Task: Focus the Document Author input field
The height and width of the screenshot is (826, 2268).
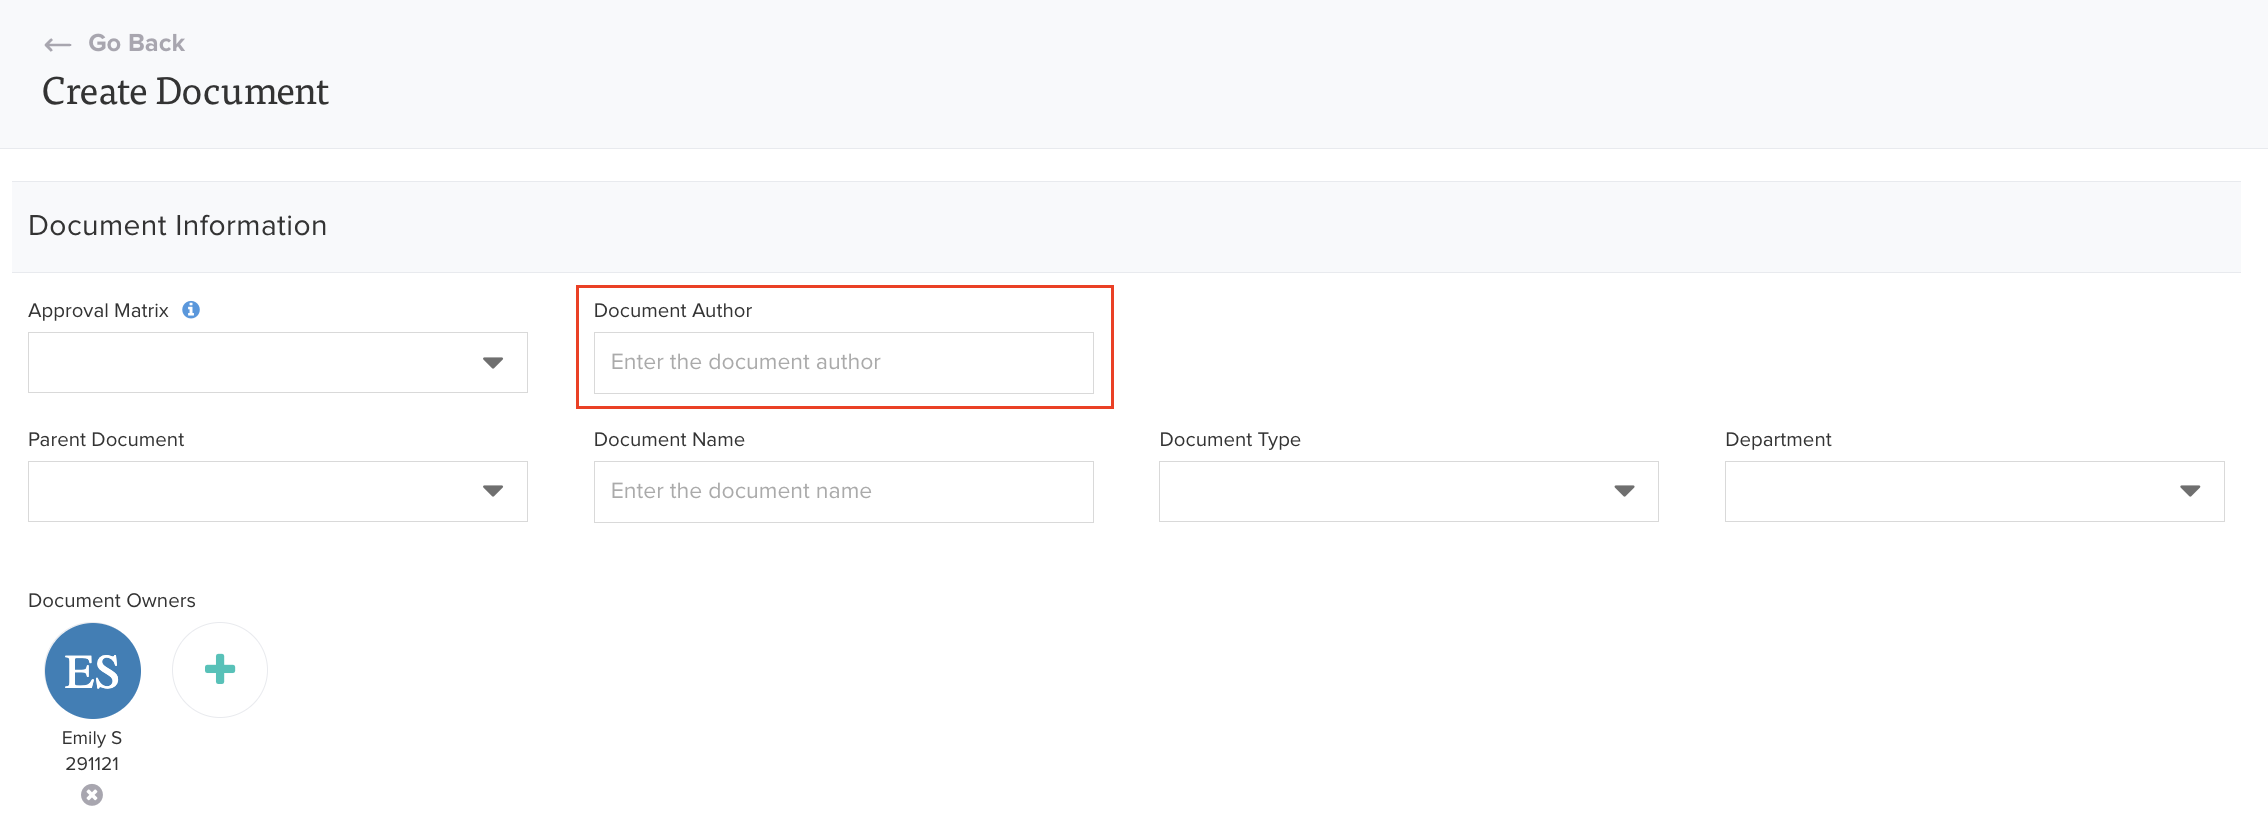Action: (844, 362)
